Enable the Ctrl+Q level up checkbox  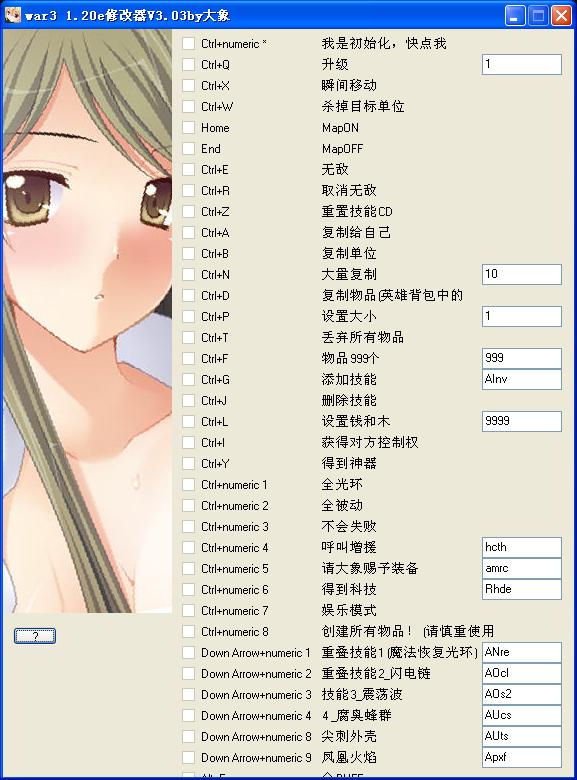pos(189,65)
